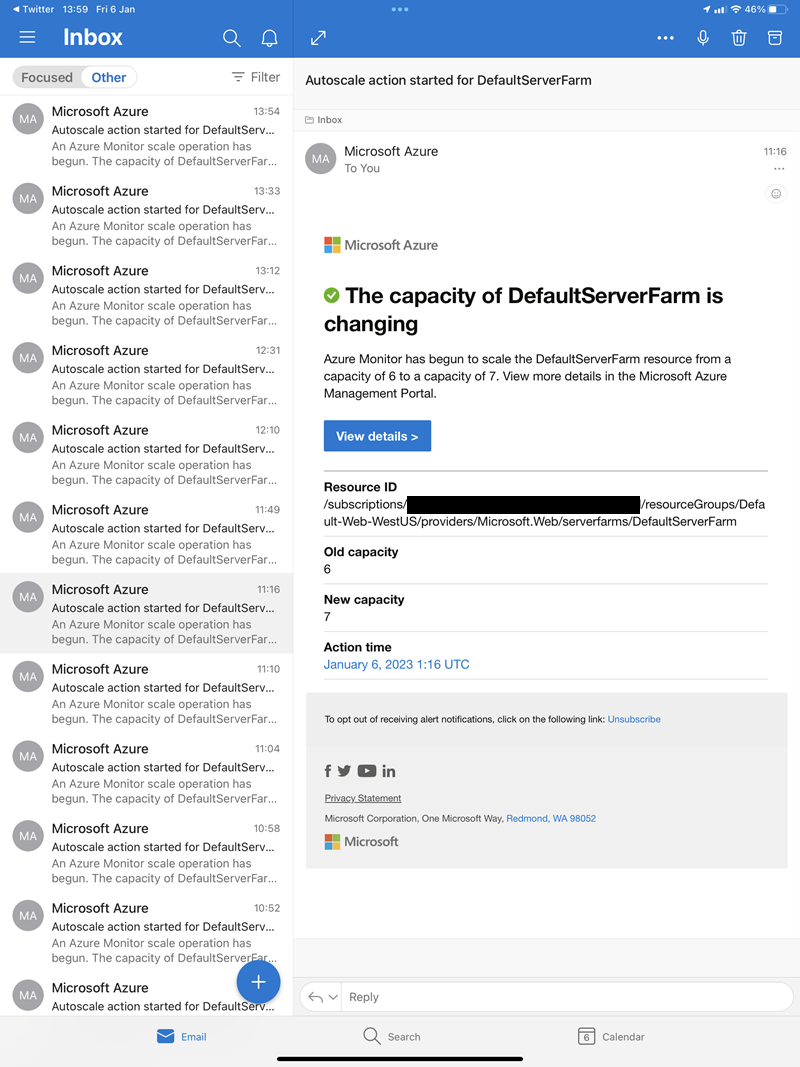Expand email to full screen arrows icon

318,38
